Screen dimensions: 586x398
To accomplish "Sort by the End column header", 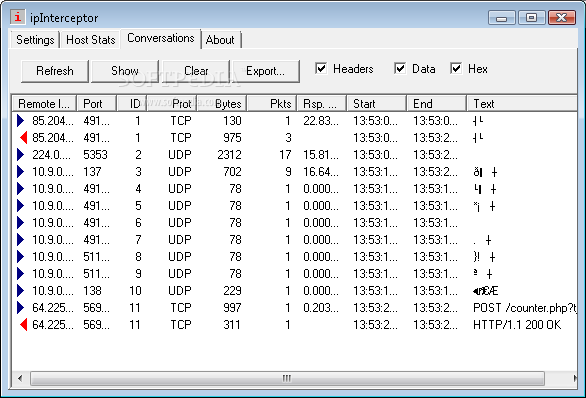I will [437, 104].
